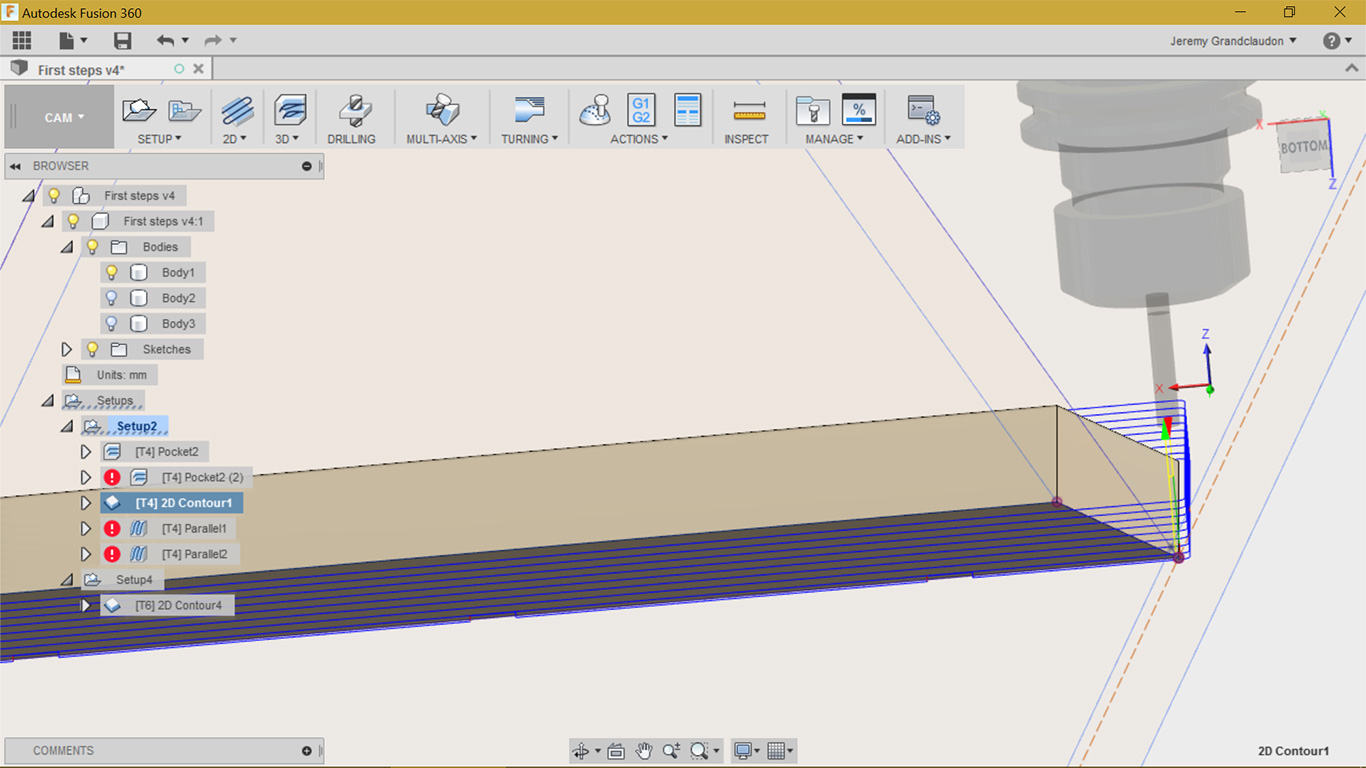Click the Orbit navigation icon

tap(580, 751)
